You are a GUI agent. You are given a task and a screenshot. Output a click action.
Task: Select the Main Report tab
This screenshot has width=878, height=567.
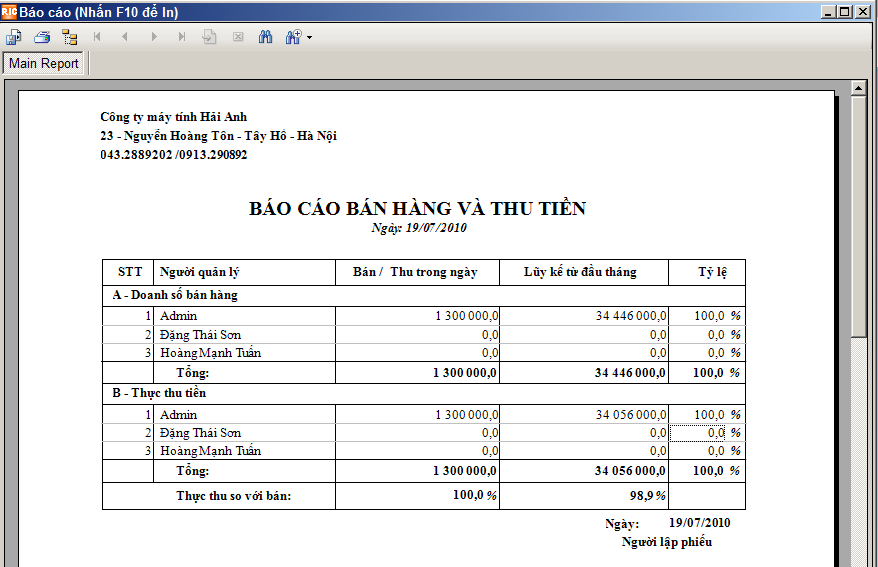[44, 63]
